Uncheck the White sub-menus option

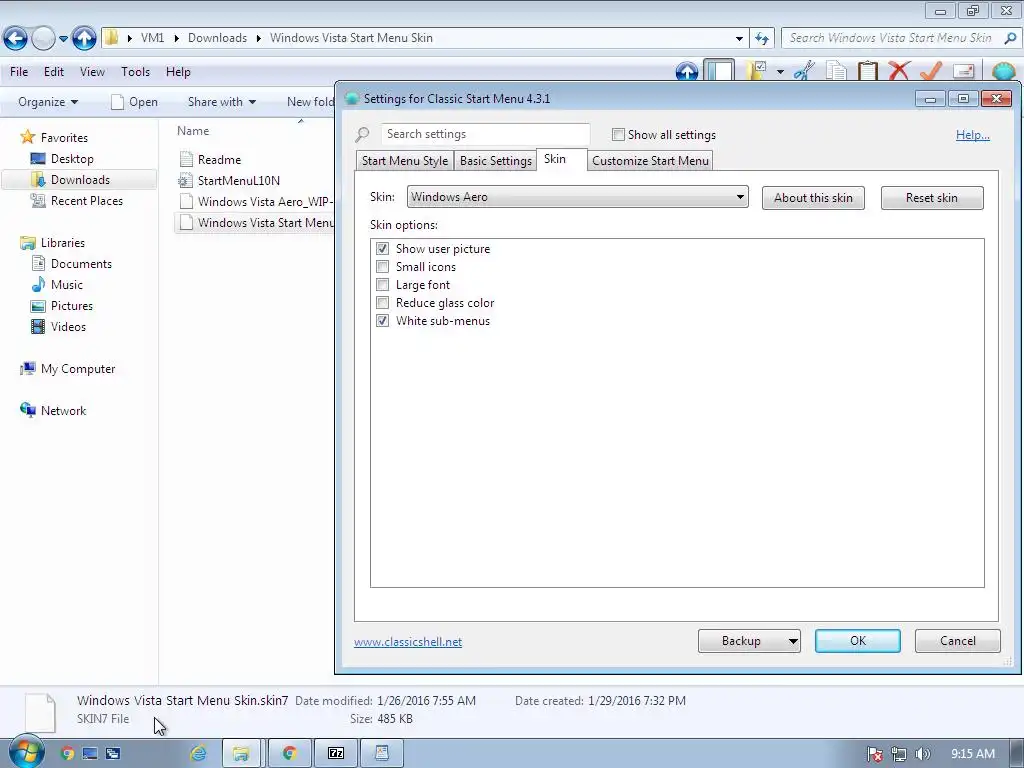pos(382,321)
